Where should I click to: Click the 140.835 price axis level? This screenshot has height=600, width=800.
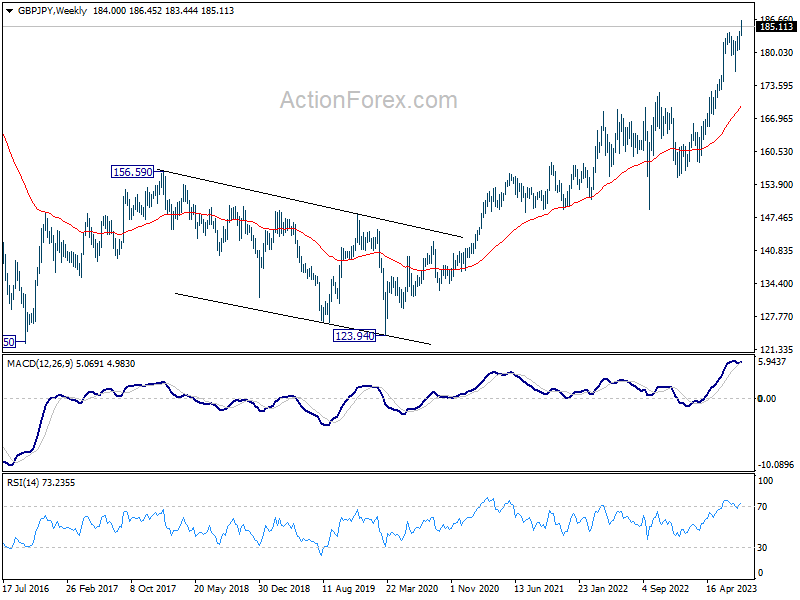776,251
